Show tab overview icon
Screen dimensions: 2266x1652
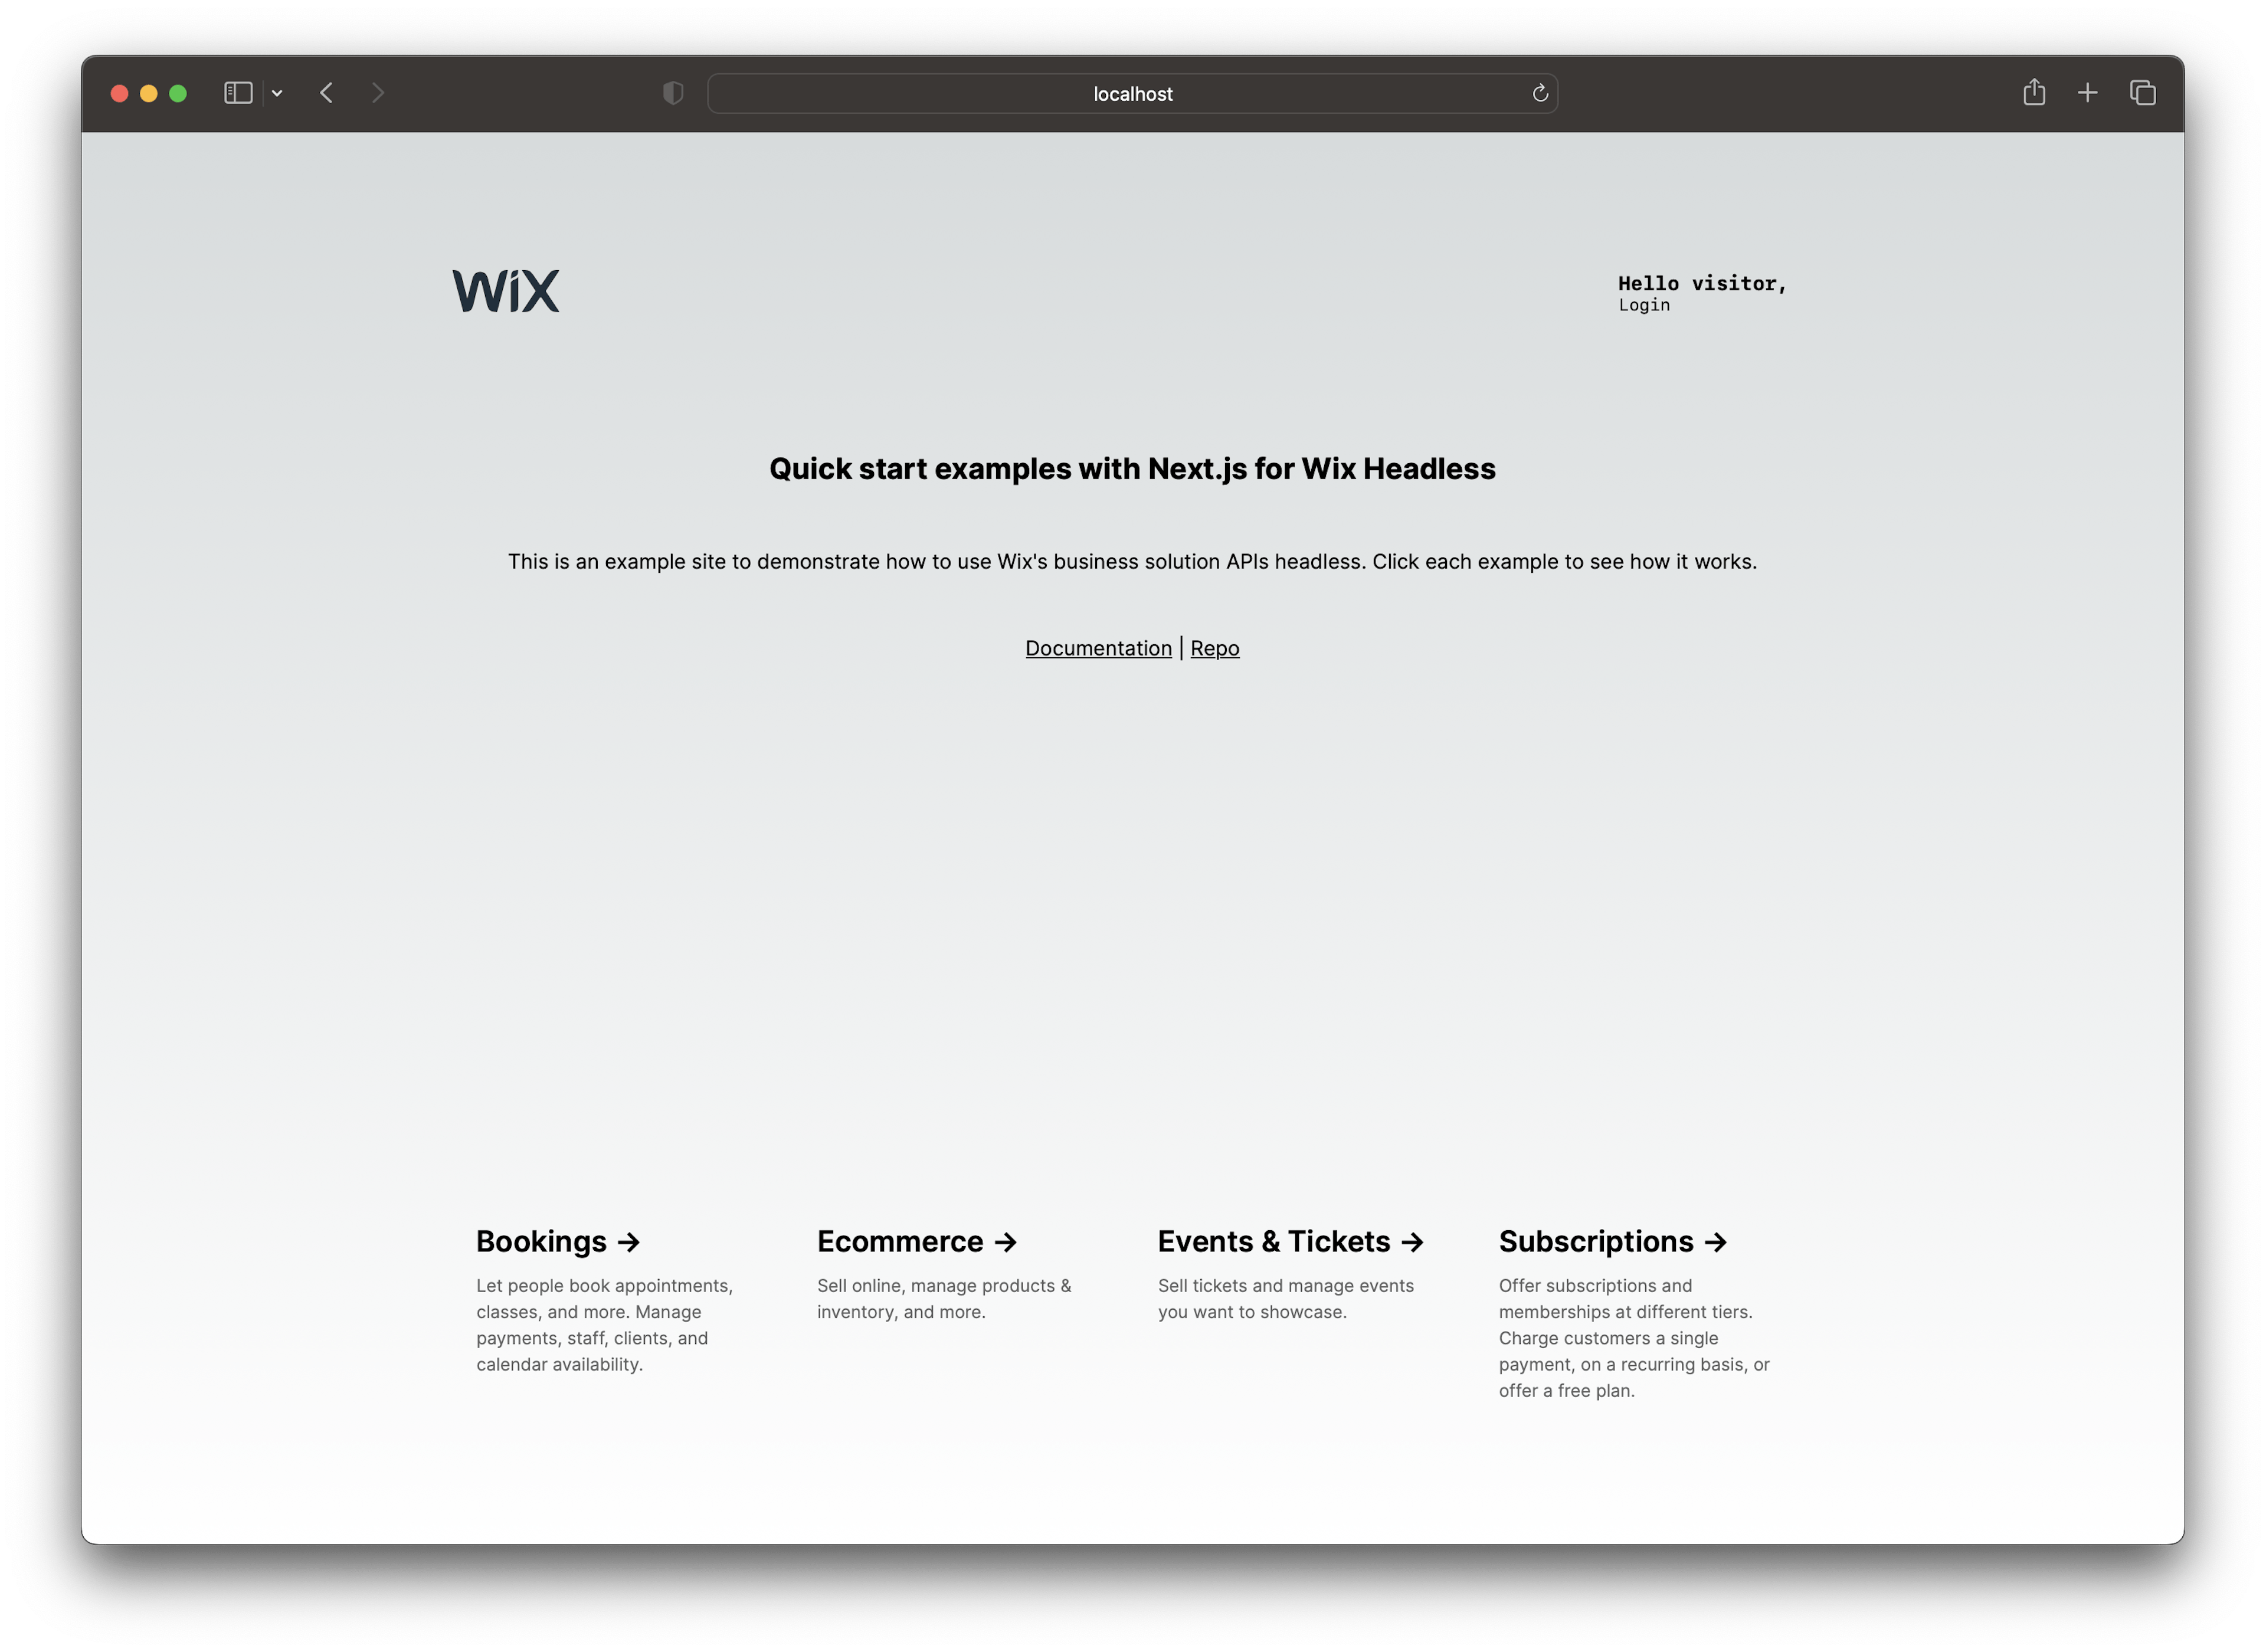pos(2142,93)
